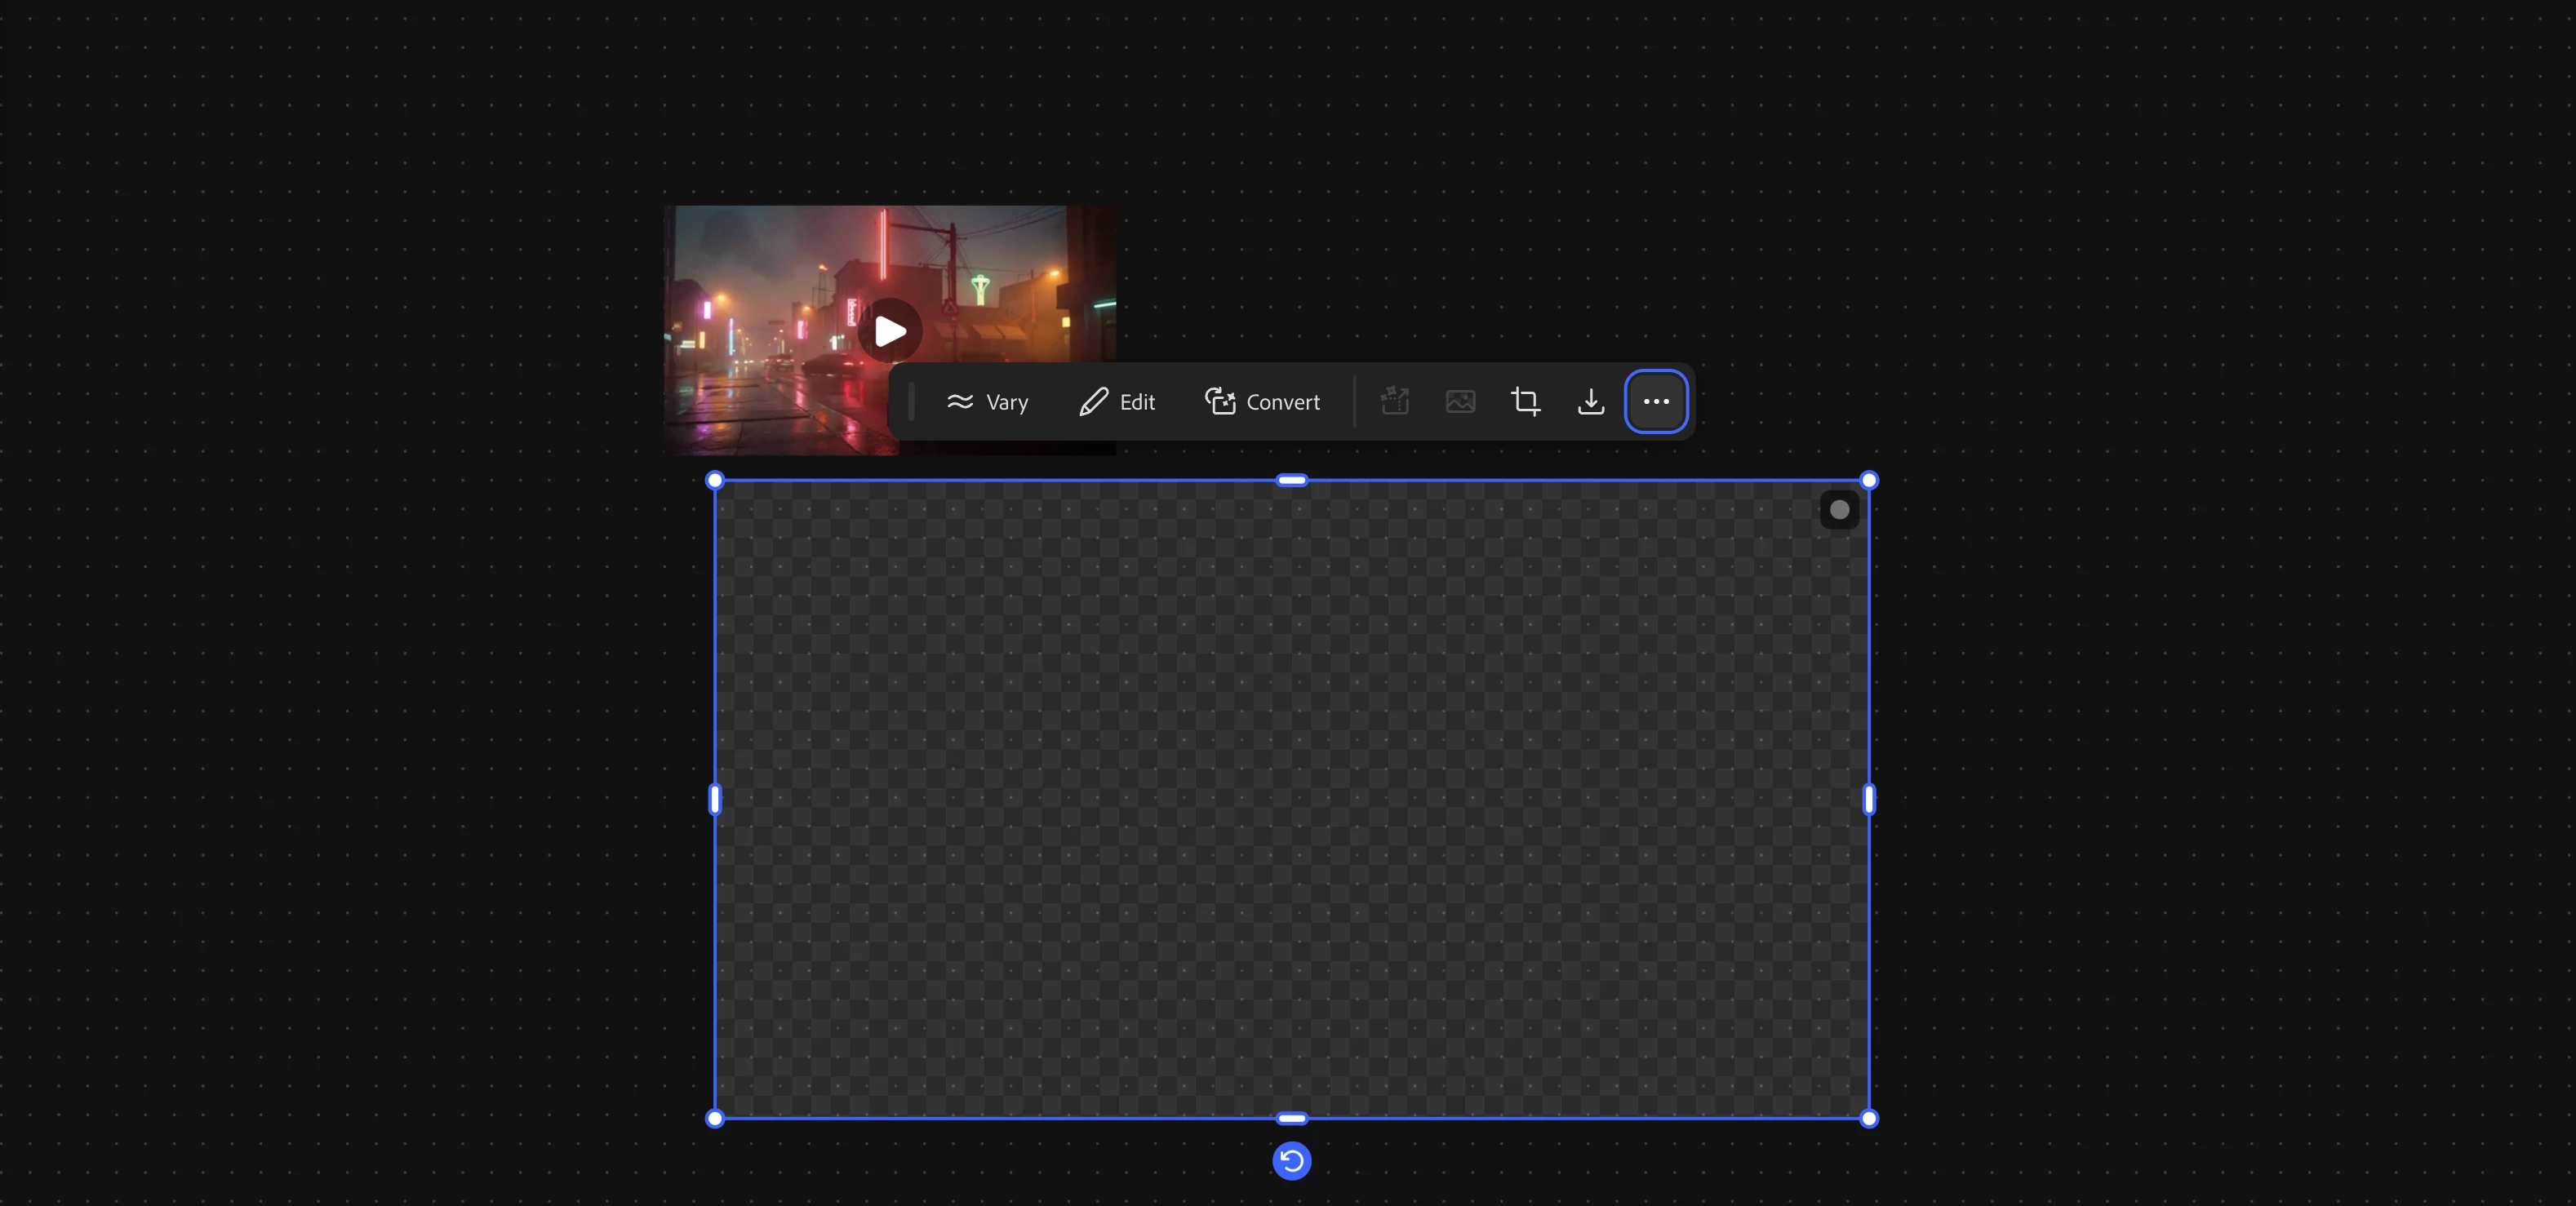Image resolution: width=2576 pixels, height=1206 pixels.
Task: Open the three-dots more options menu
Action: (1656, 402)
